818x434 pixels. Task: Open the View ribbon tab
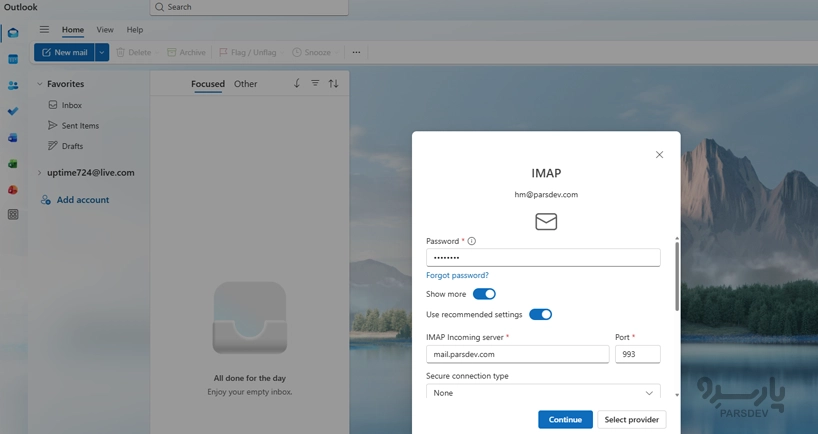(x=105, y=30)
